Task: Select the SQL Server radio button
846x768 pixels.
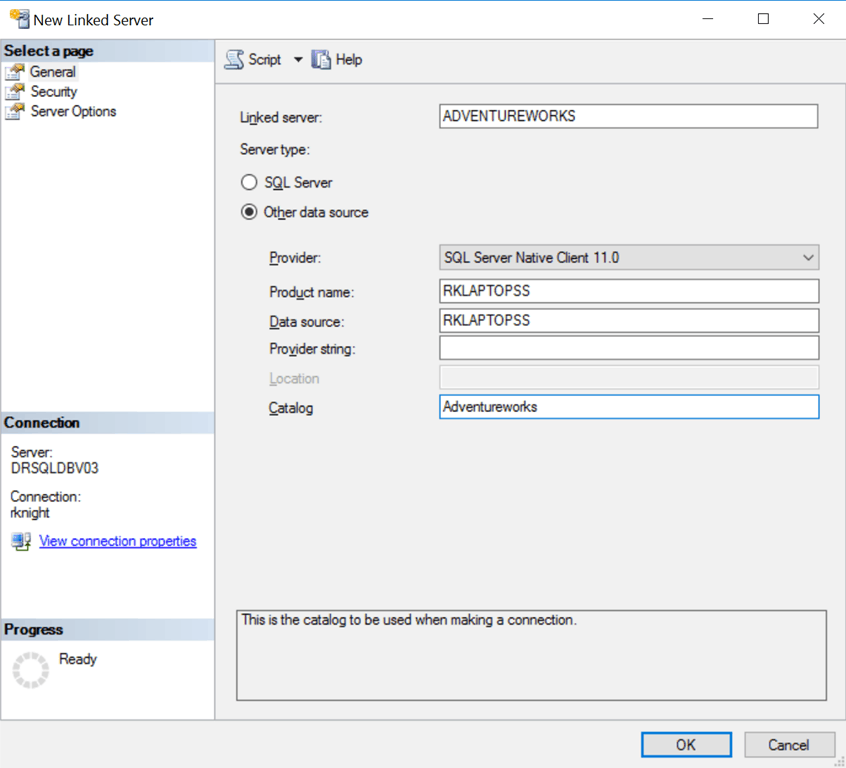Action: tap(249, 182)
